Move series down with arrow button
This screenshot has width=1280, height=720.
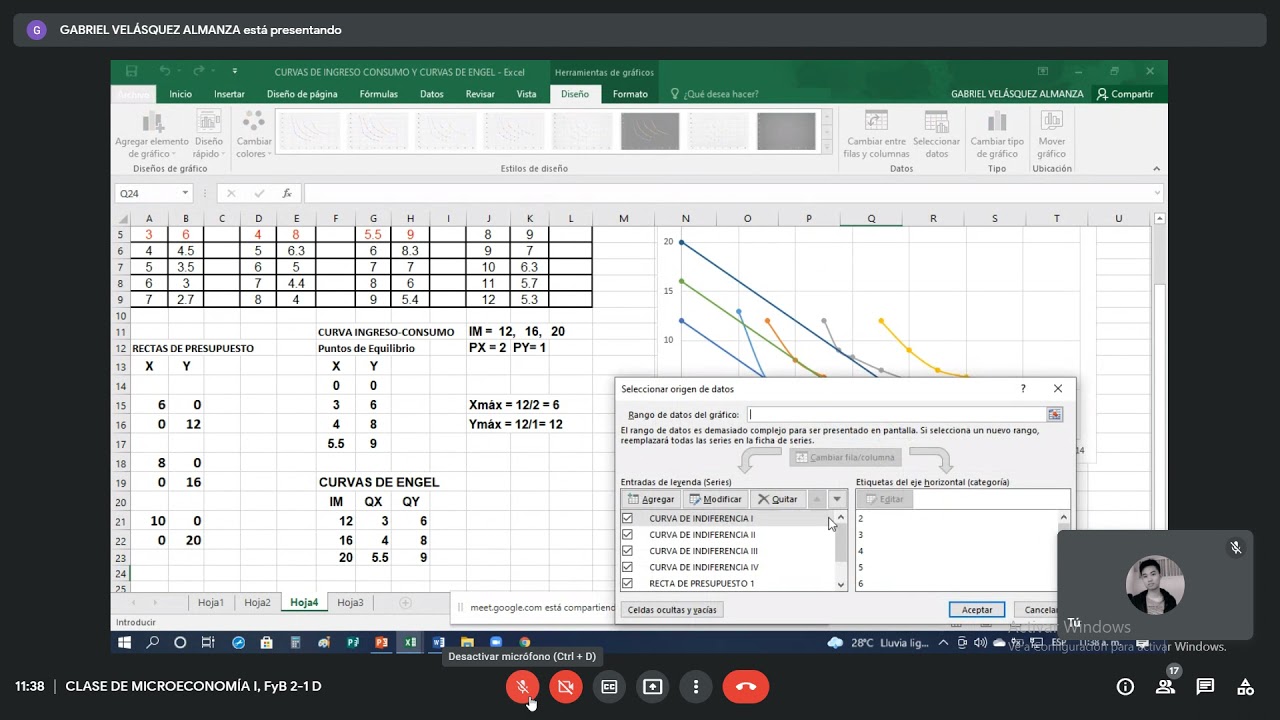837,499
